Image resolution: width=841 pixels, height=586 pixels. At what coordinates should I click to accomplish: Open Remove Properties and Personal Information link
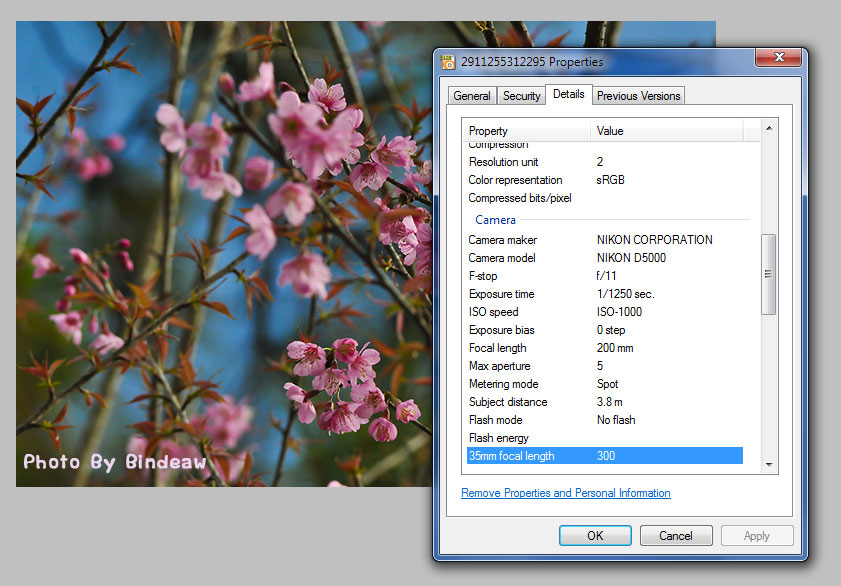point(565,493)
